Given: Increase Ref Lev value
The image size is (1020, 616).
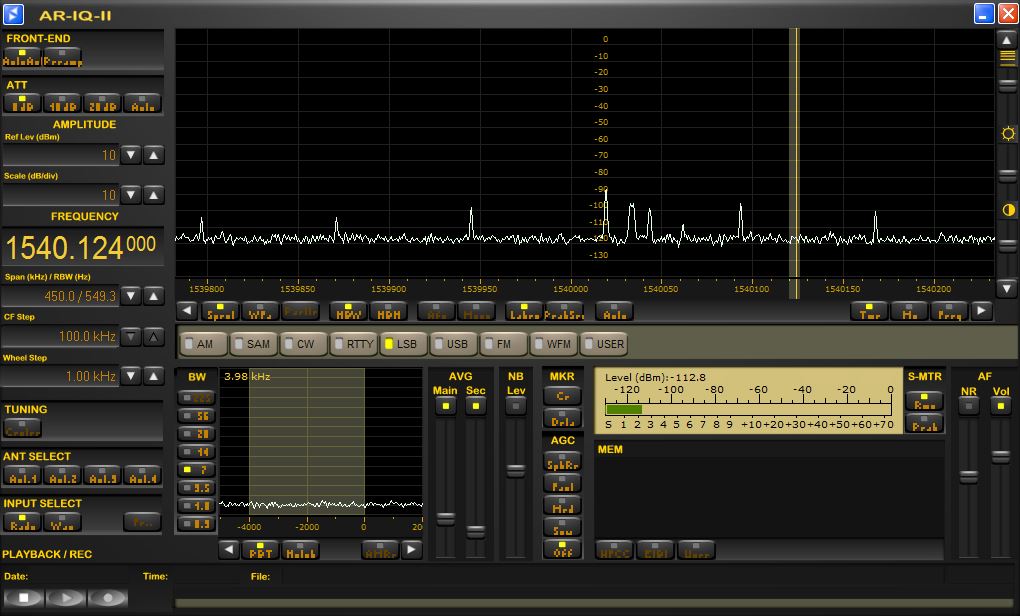Looking at the screenshot, I should pos(154,155).
